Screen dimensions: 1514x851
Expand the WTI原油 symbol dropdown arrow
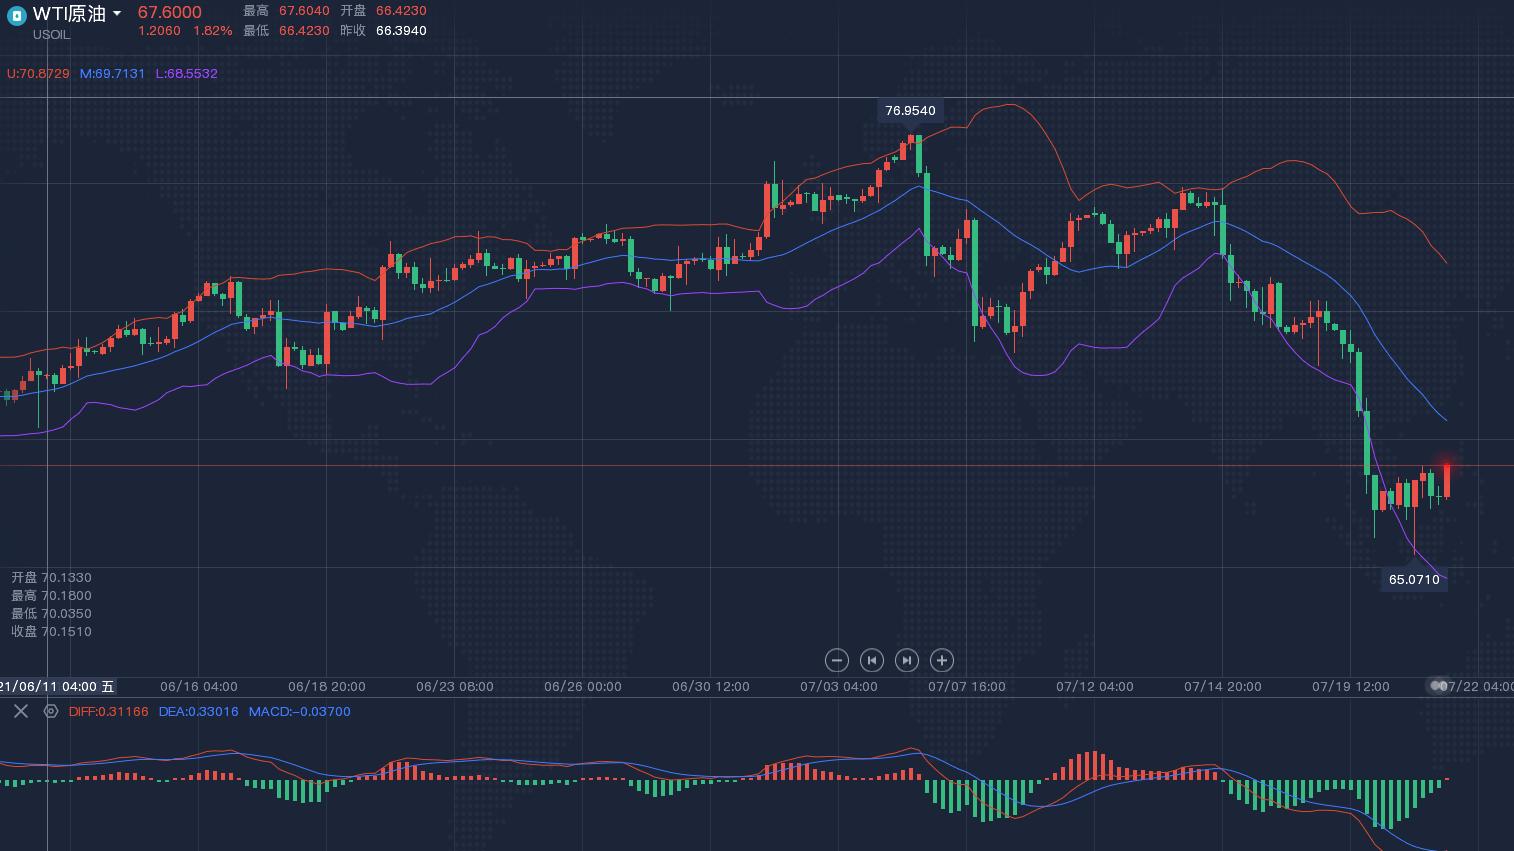point(117,14)
